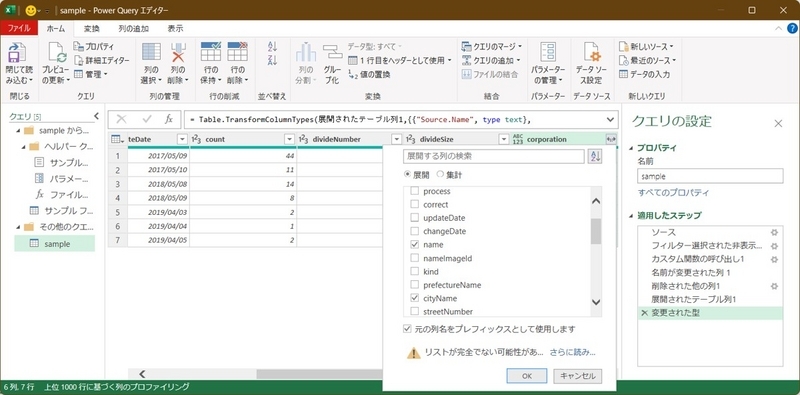Check the process checkbox
This screenshot has width=800, height=395.
[x=415, y=191]
